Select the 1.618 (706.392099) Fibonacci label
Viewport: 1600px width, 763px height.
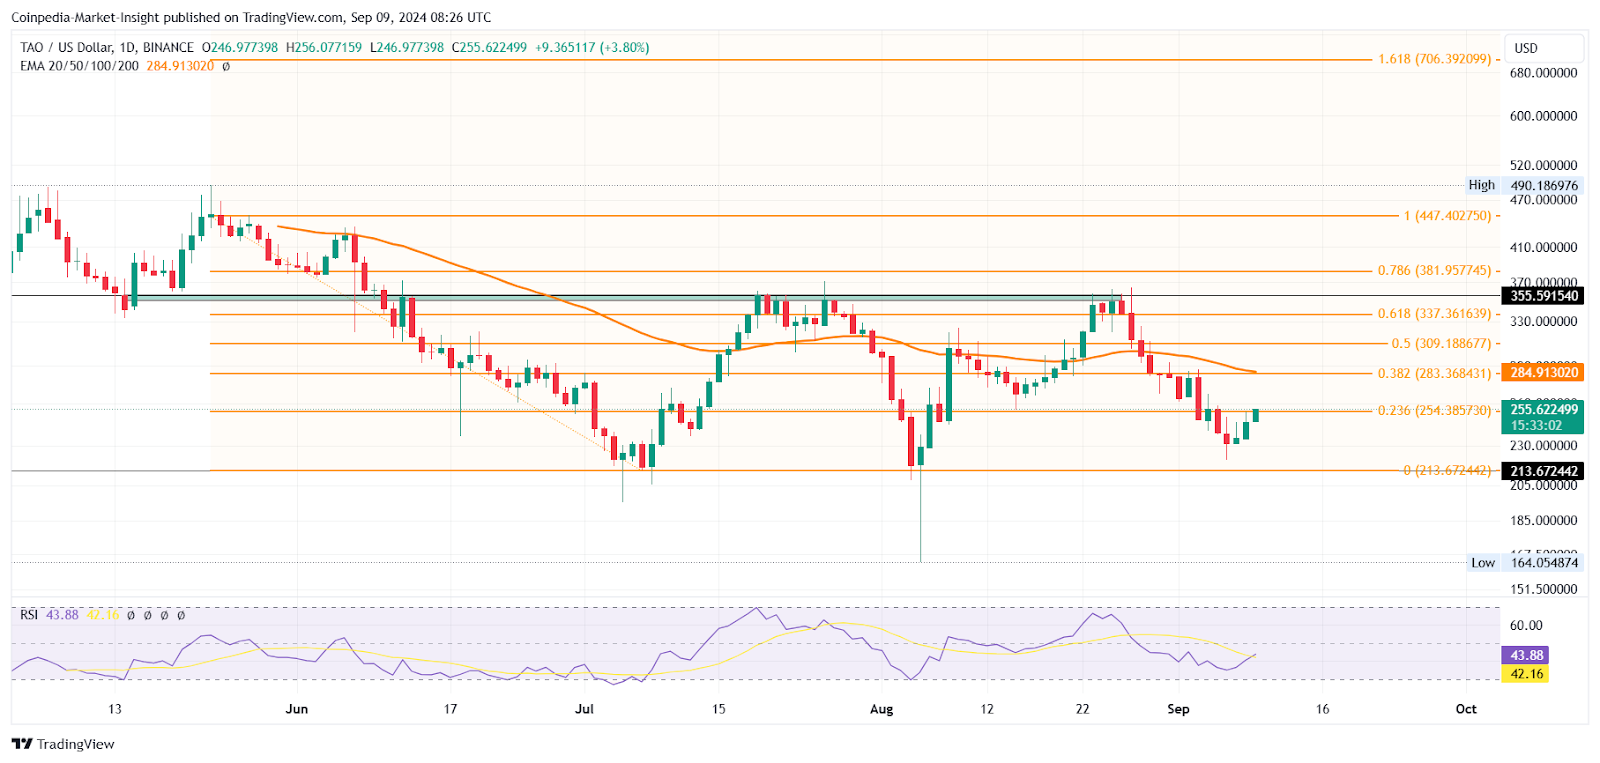point(1435,59)
